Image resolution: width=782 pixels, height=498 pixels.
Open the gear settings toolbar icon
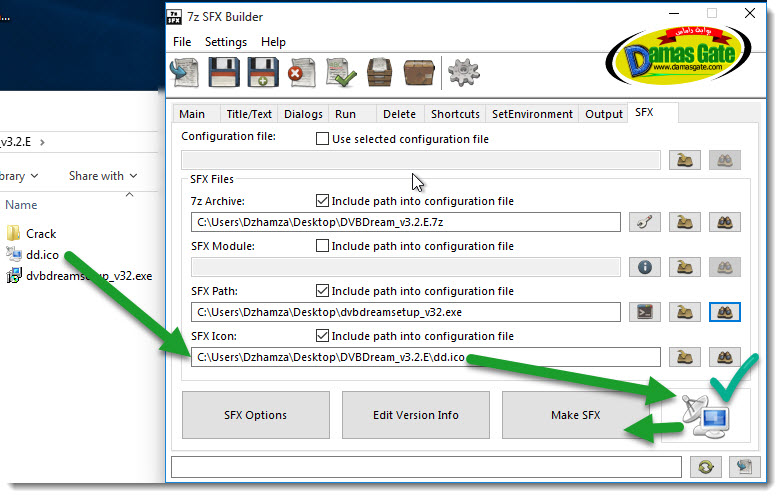[463, 73]
